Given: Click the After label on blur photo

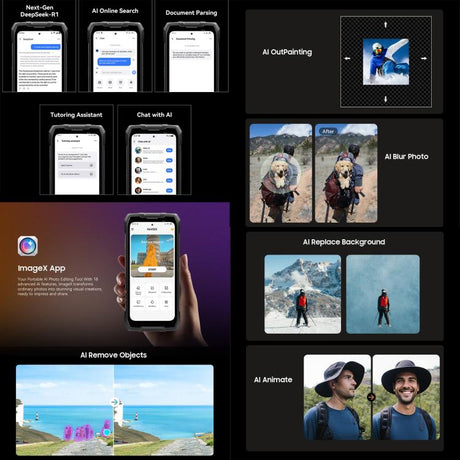Looking at the screenshot, I should [x=328, y=131].
